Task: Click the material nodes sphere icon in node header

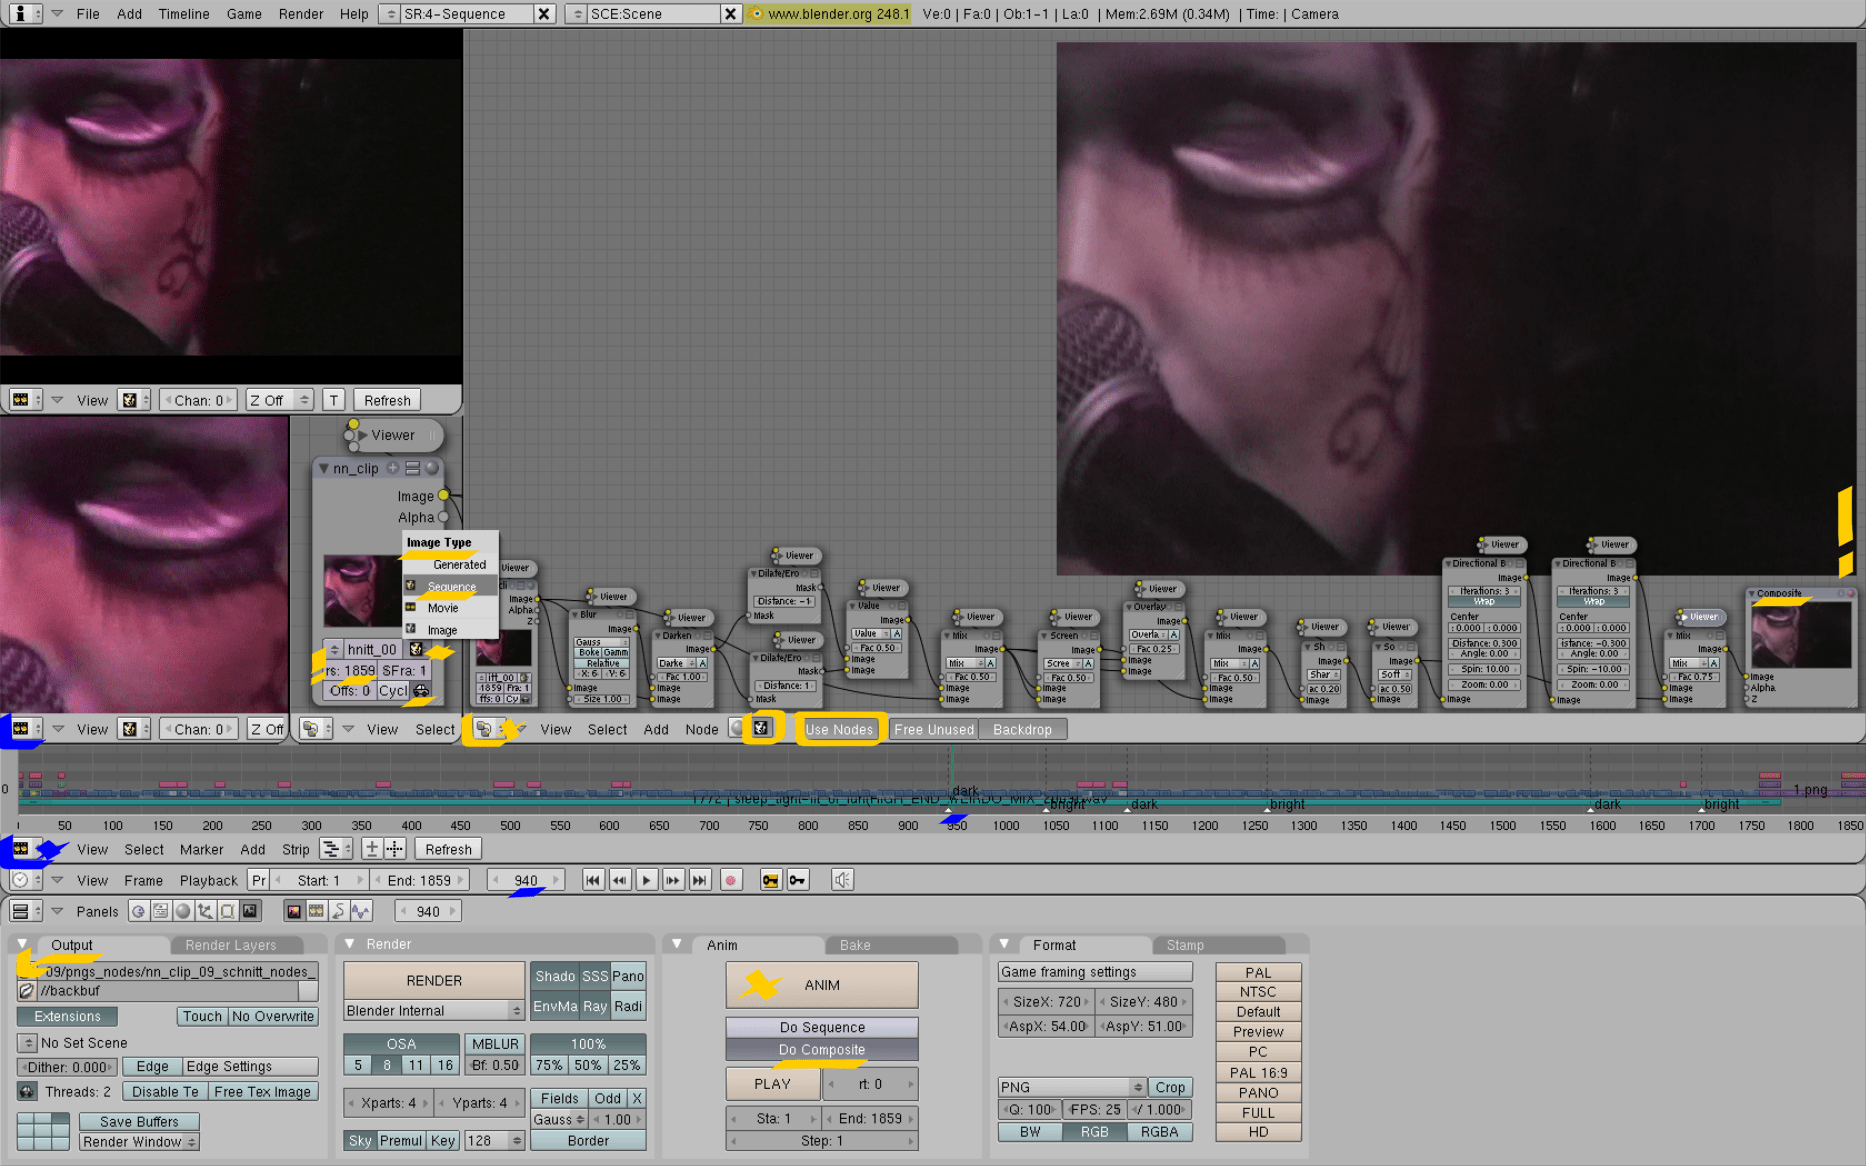Action: pyautogui.click(x=737, y=729)
